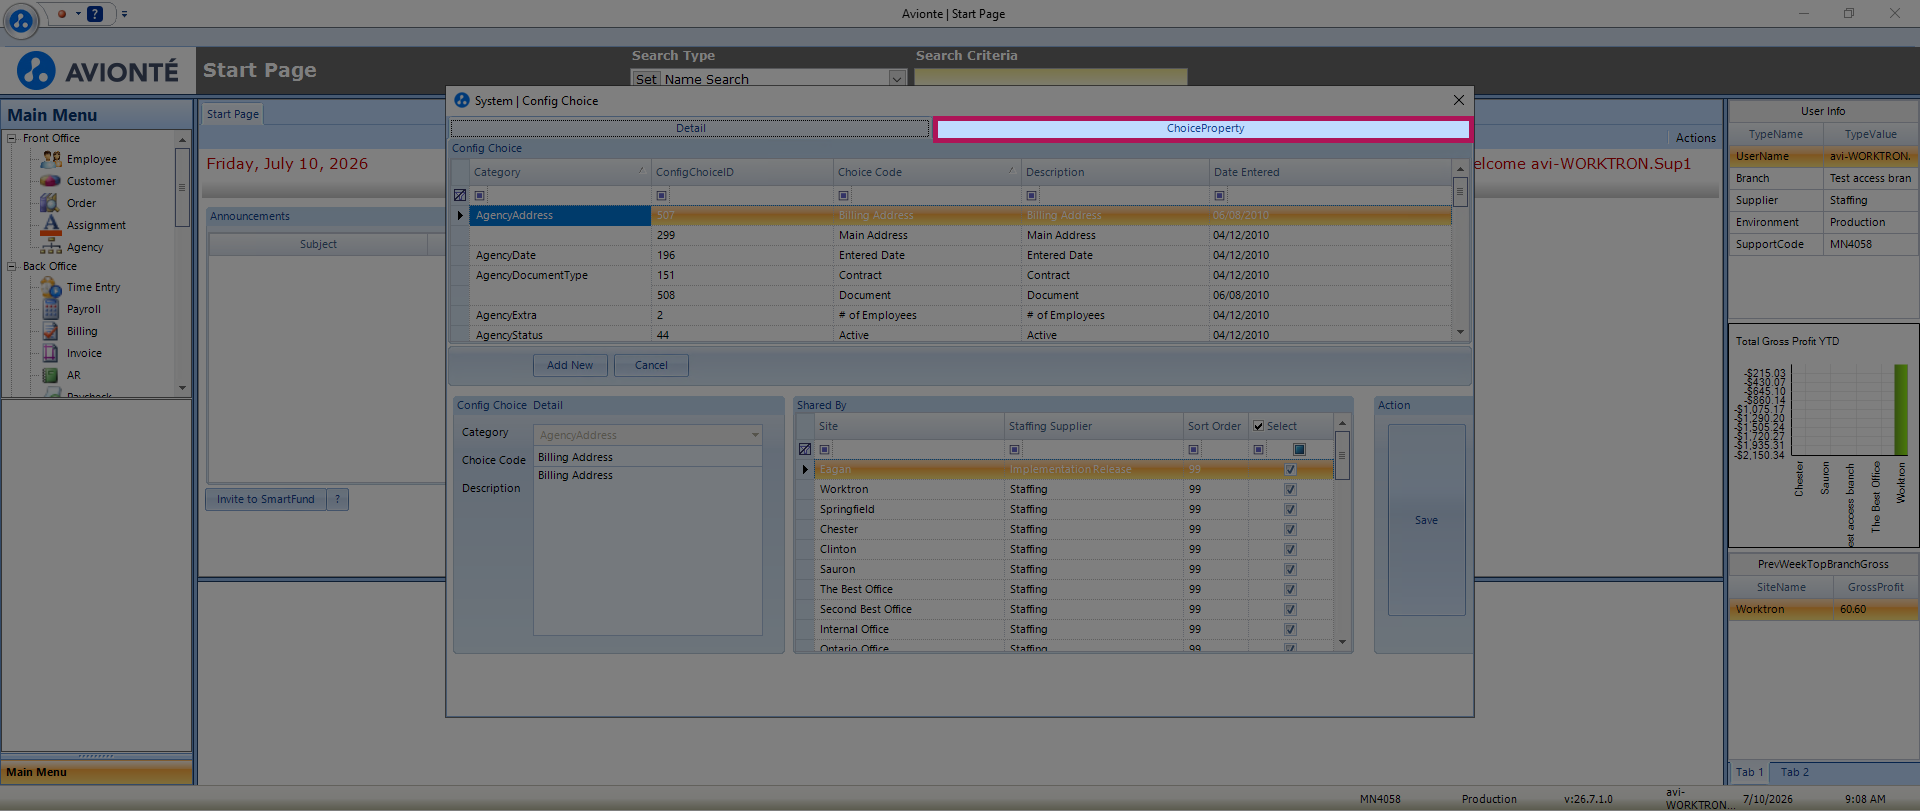
Task: Open Billing from the Main Menu
Action: click(x=82, y=331)
